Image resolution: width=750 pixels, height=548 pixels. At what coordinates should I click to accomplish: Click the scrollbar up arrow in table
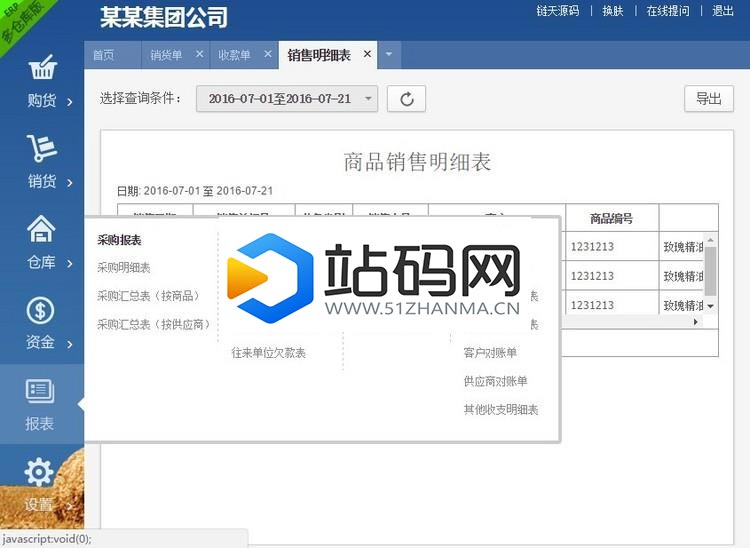[x=710, y=240]
